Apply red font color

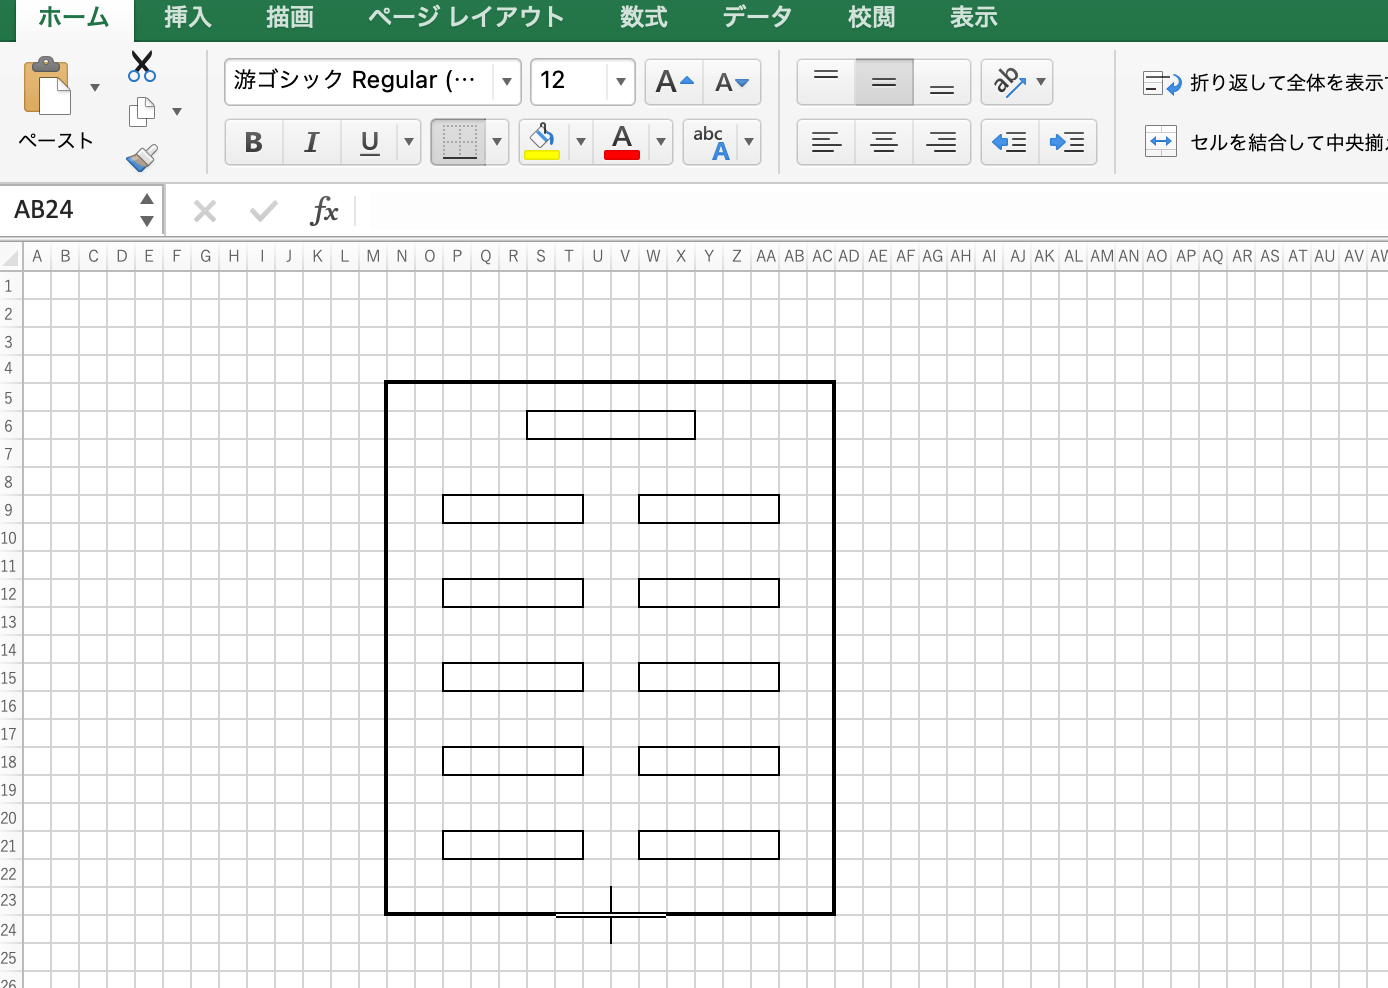coord(622,142)
